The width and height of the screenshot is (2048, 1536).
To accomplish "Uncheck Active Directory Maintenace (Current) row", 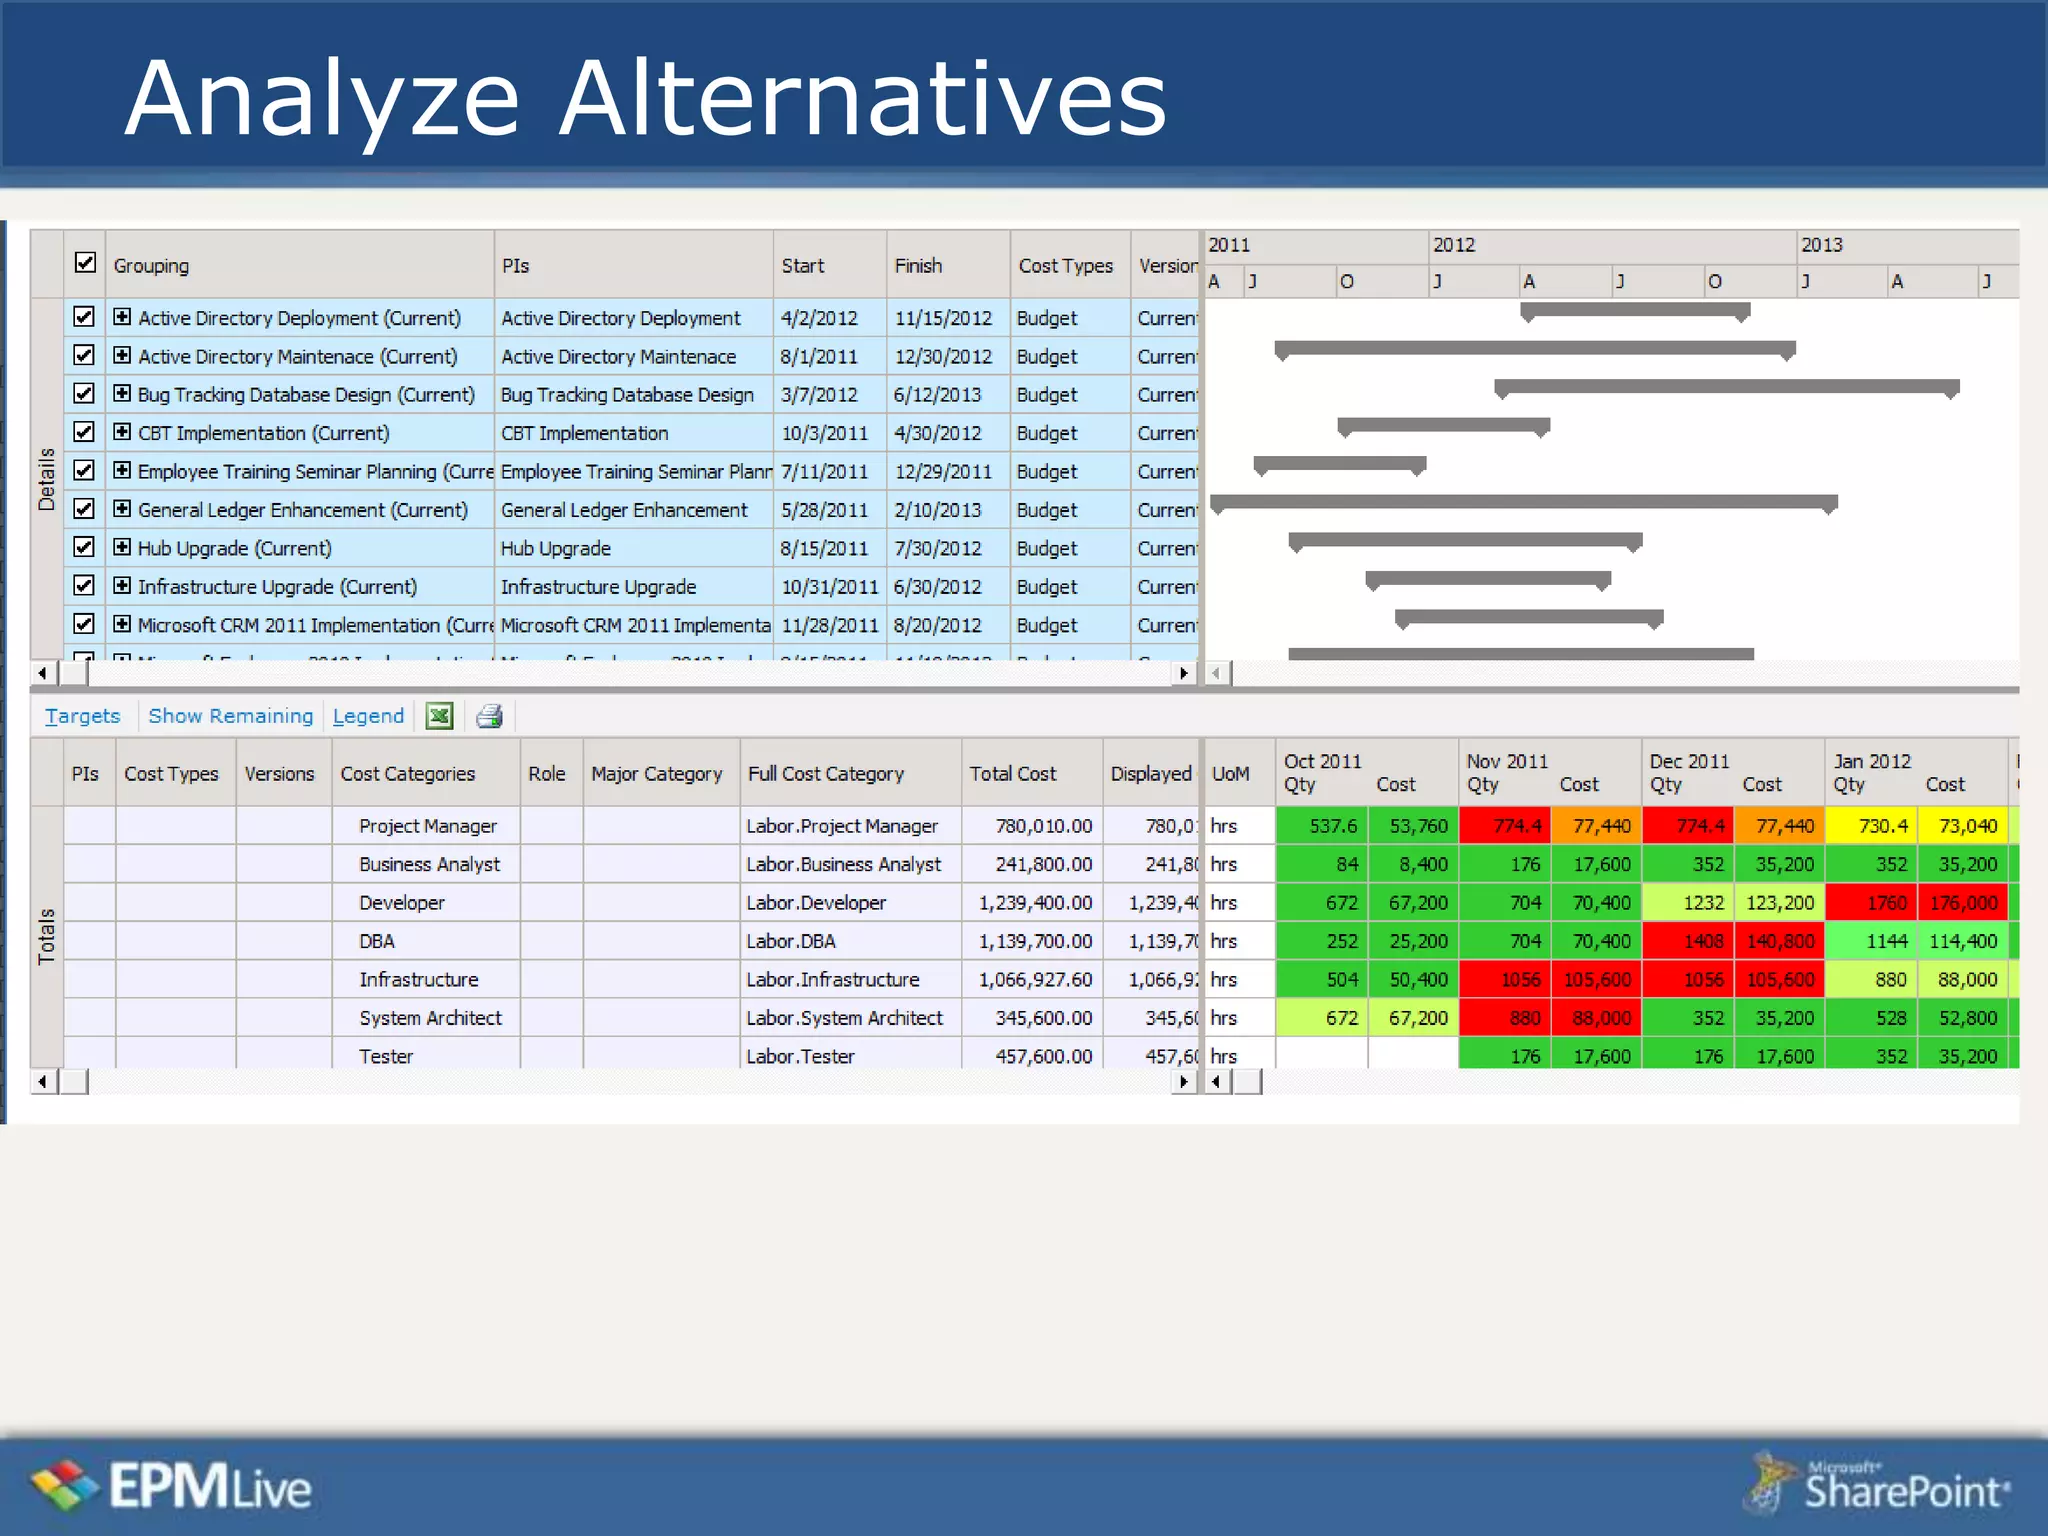I will click(x=84, y=355).
